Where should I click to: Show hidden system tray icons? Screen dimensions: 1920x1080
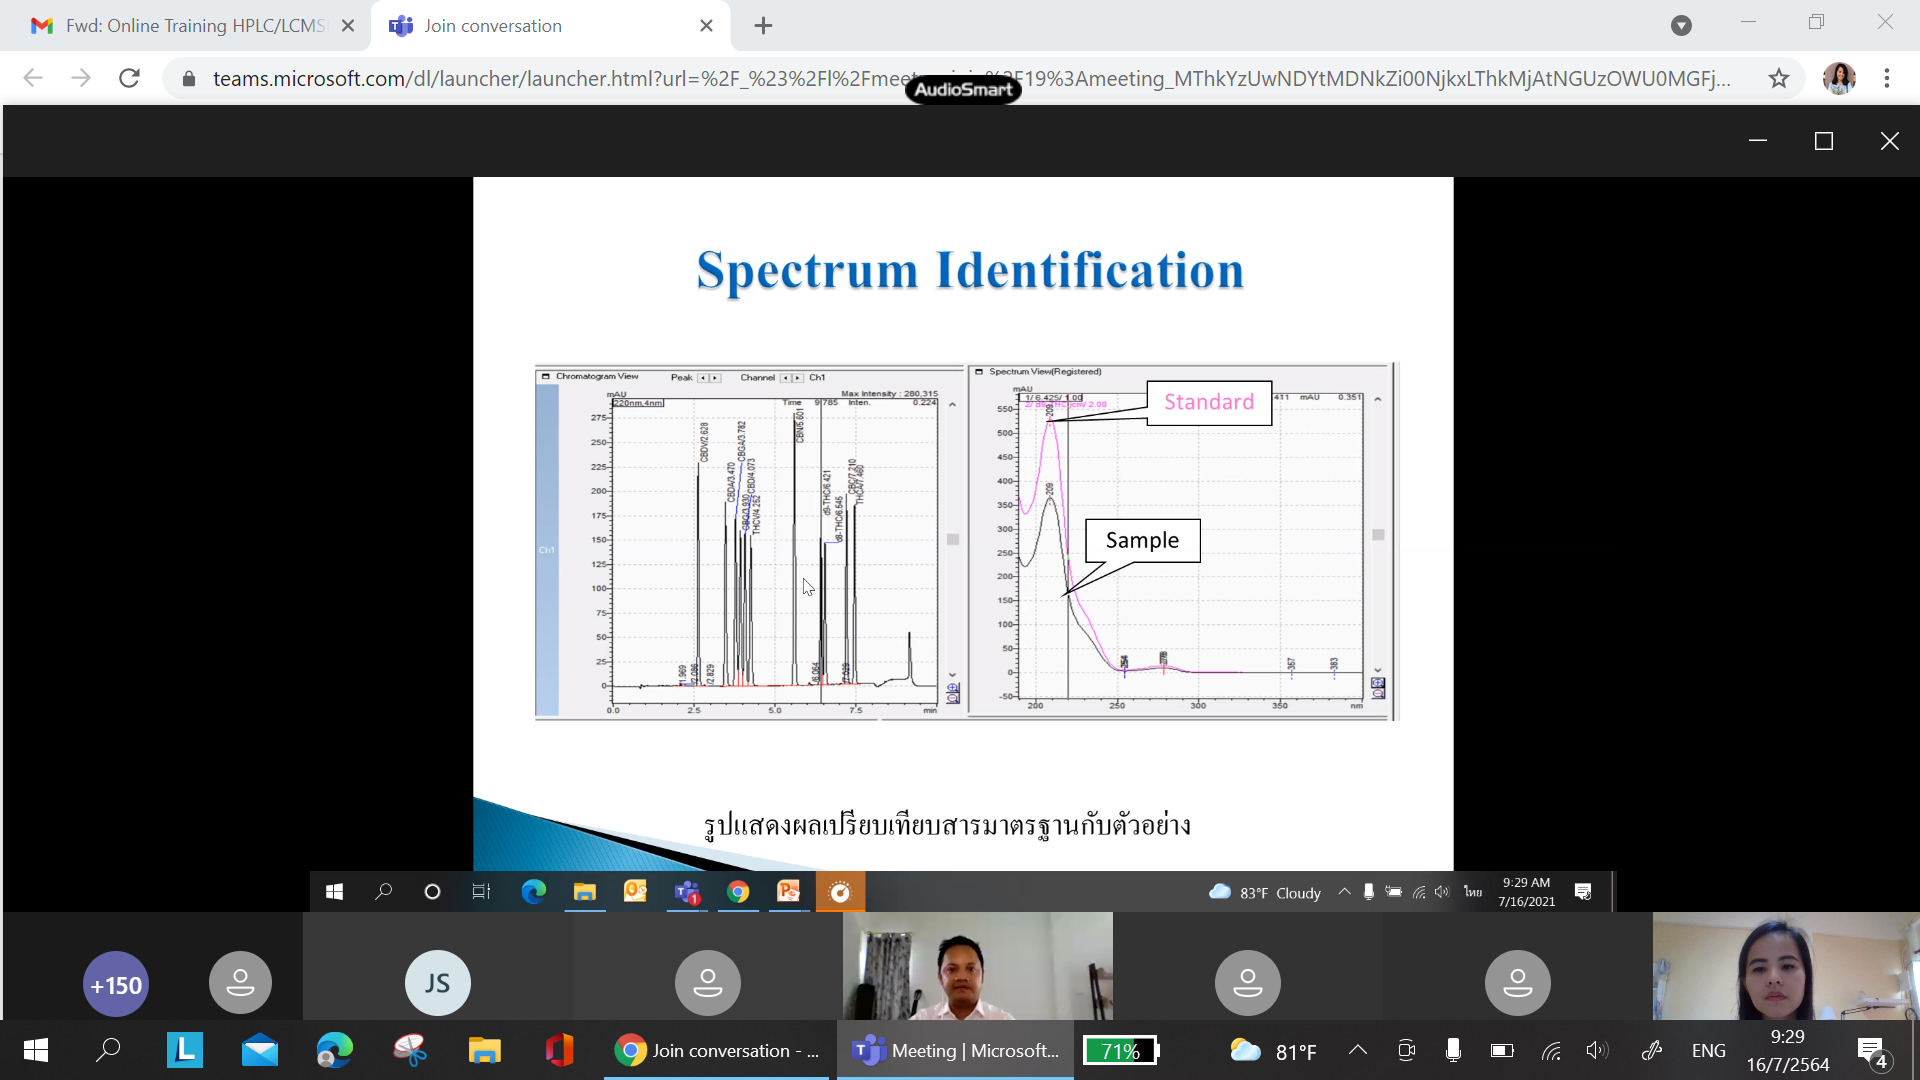click(x=1357, y=1050)
